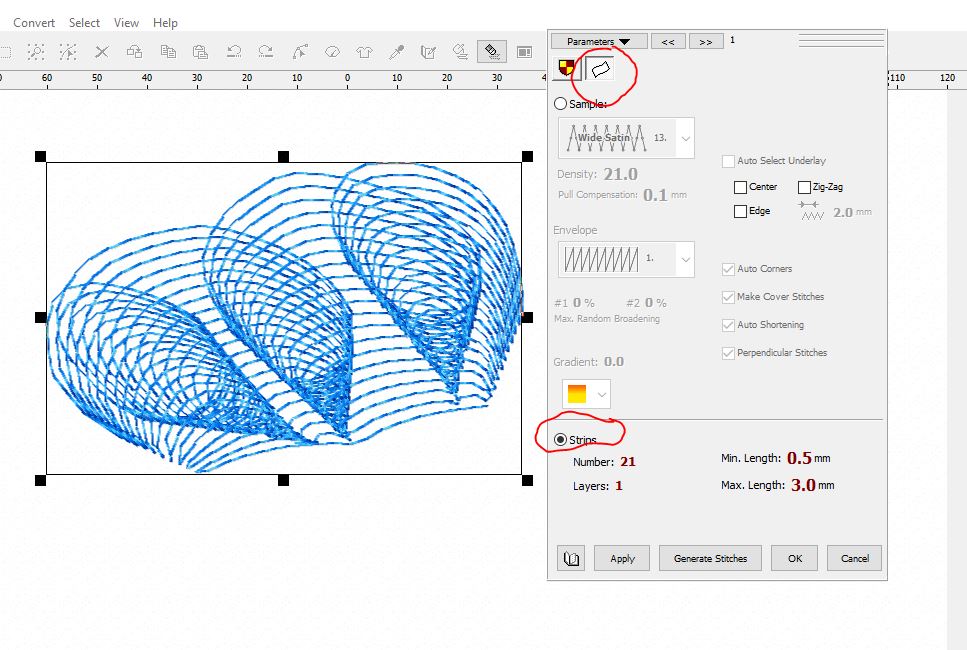Toggle Make Cover Stitches checkbox
The width and height of the screenshot is (967, 650).
[728, 297]
